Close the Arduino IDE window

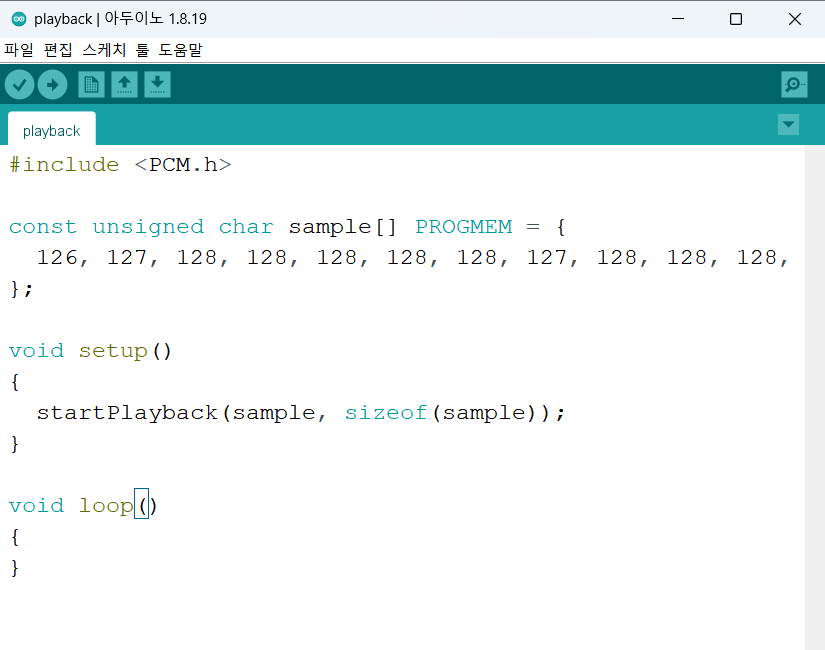(794, 19)
